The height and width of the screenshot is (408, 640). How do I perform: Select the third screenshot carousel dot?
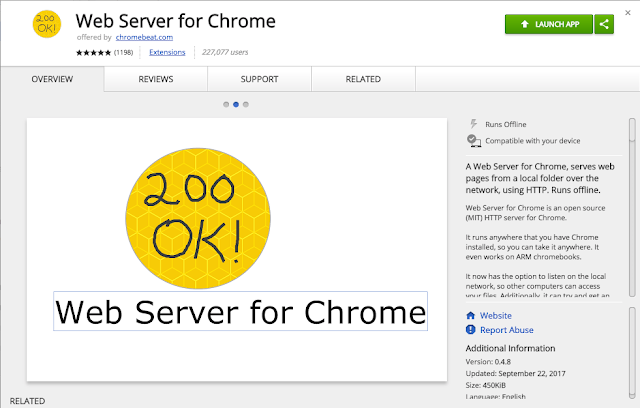246,104
